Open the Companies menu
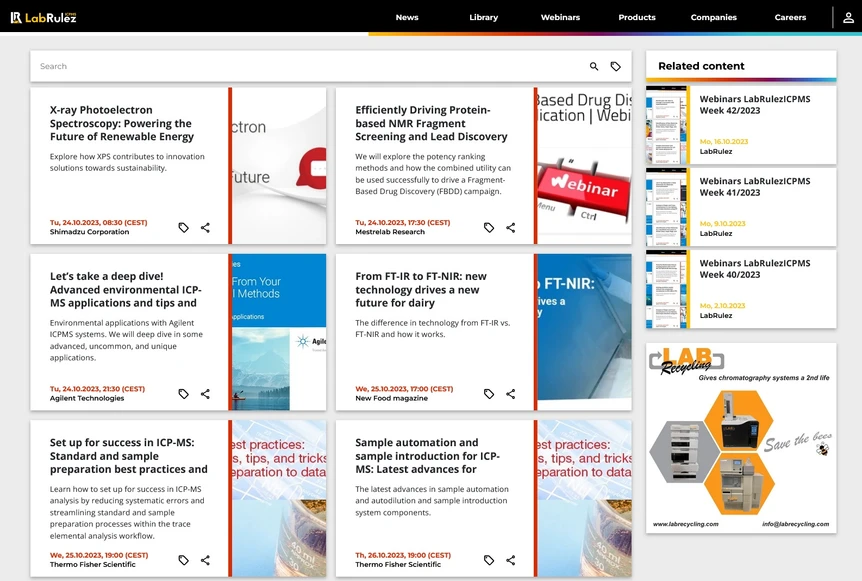This screenshot has height=581, width=862. (x=714, y=17)
